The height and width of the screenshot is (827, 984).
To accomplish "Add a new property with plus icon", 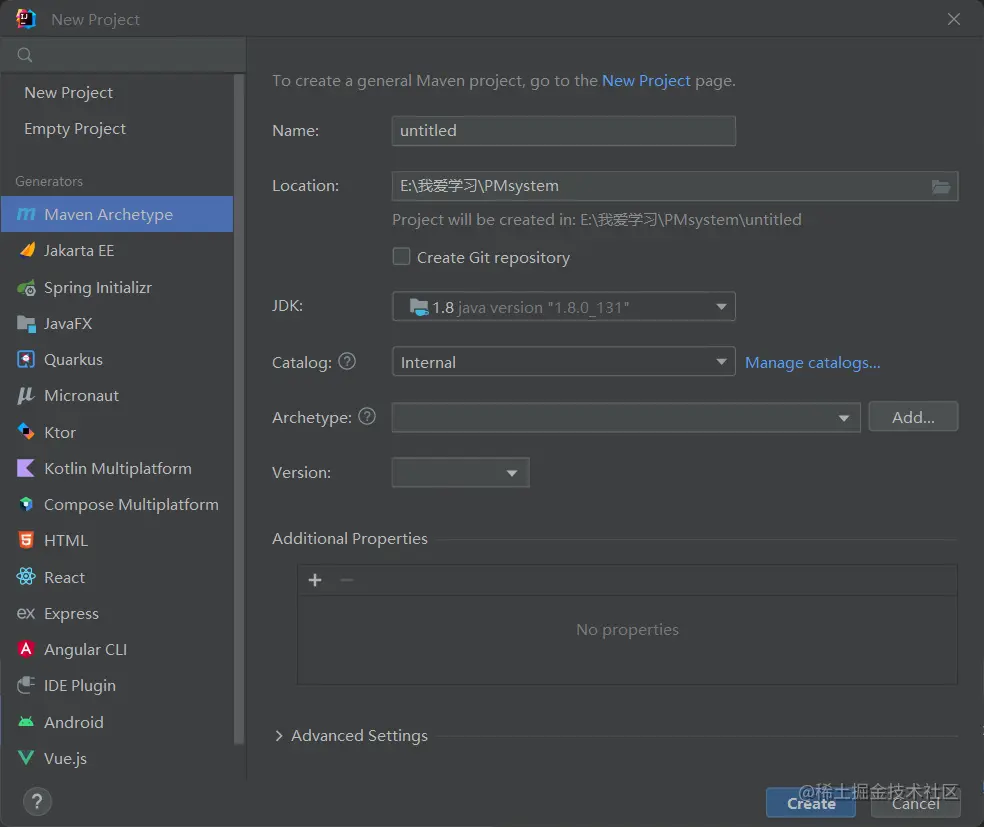I will [x=315, y=580].
